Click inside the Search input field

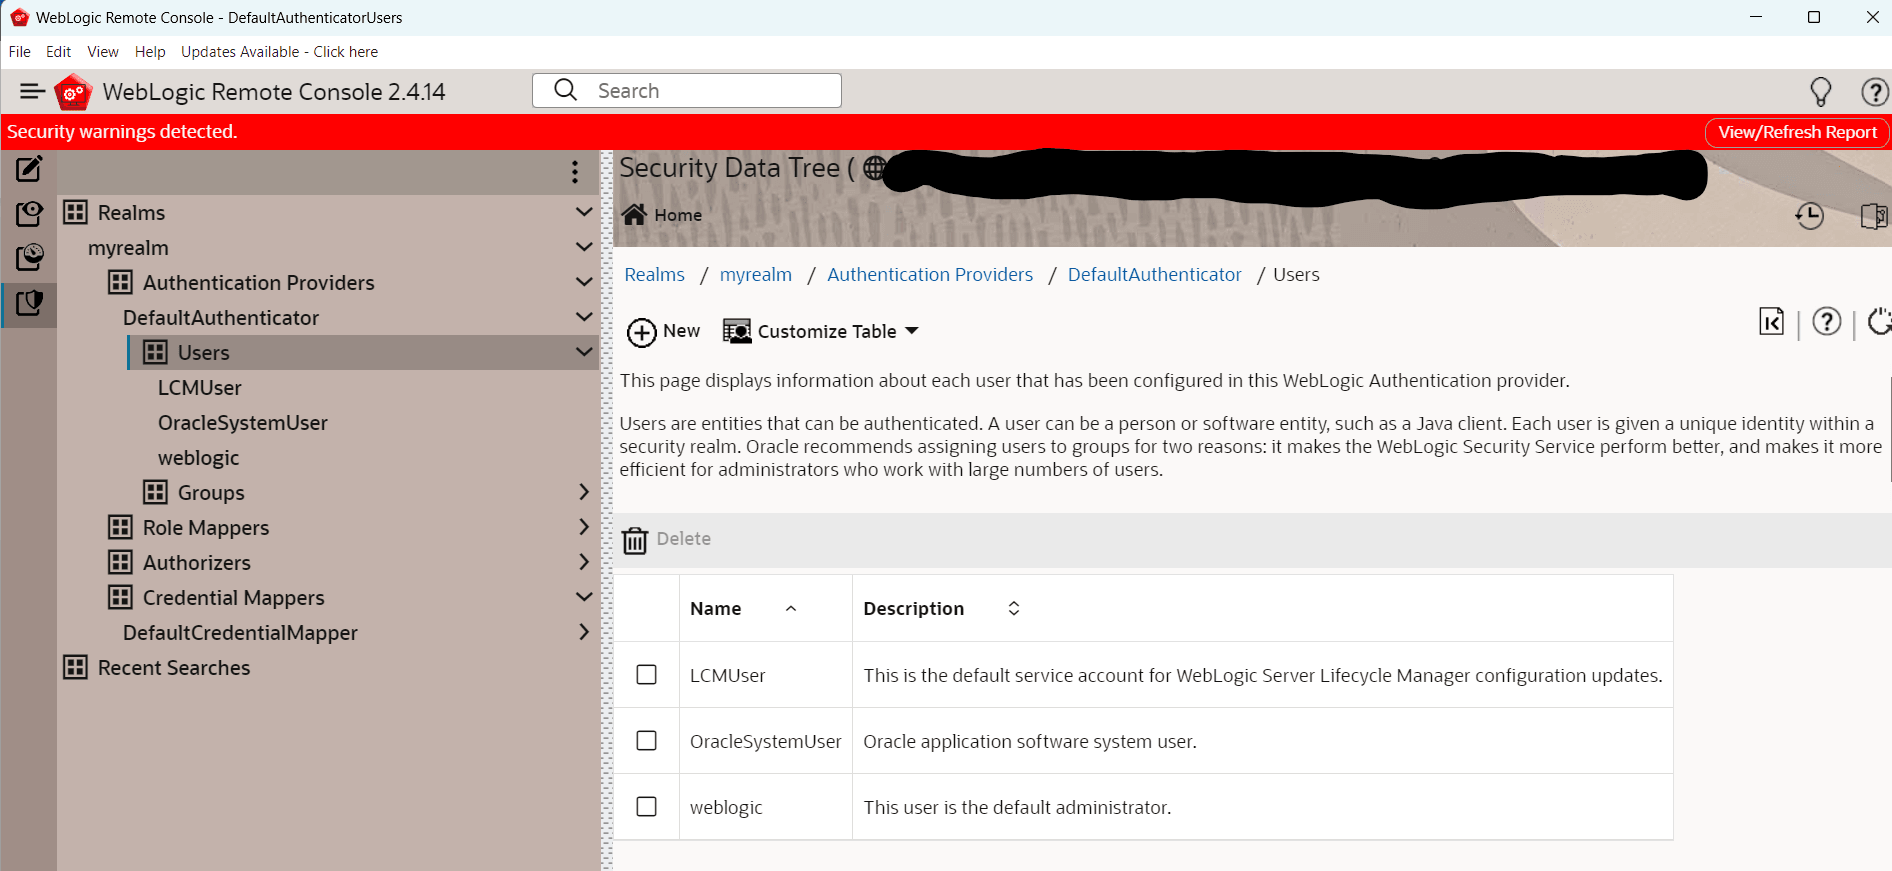click(687, 90)
